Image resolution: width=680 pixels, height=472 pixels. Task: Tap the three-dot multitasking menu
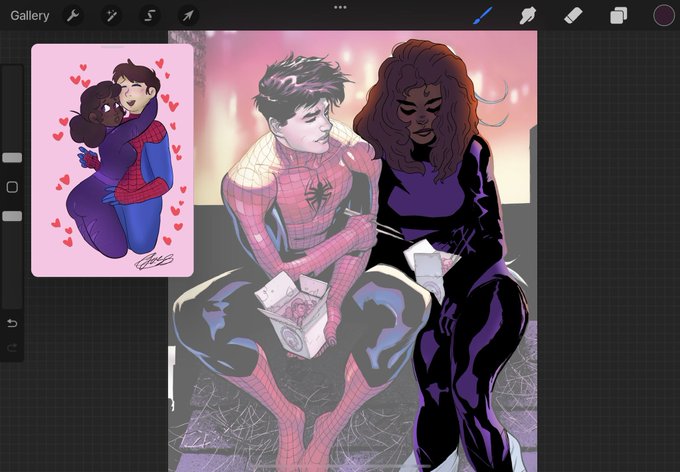pos(340,7)
